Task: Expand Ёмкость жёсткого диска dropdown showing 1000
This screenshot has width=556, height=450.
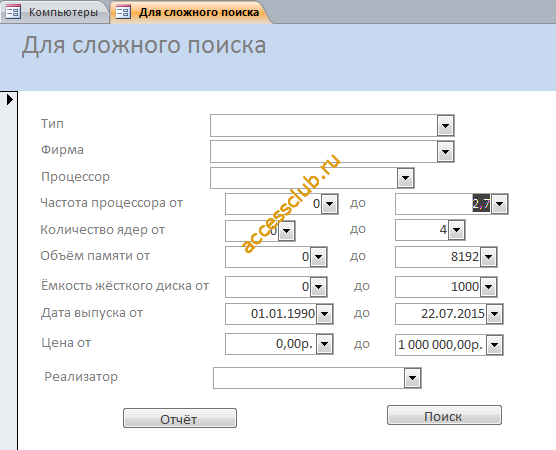Action: [489, 287]
